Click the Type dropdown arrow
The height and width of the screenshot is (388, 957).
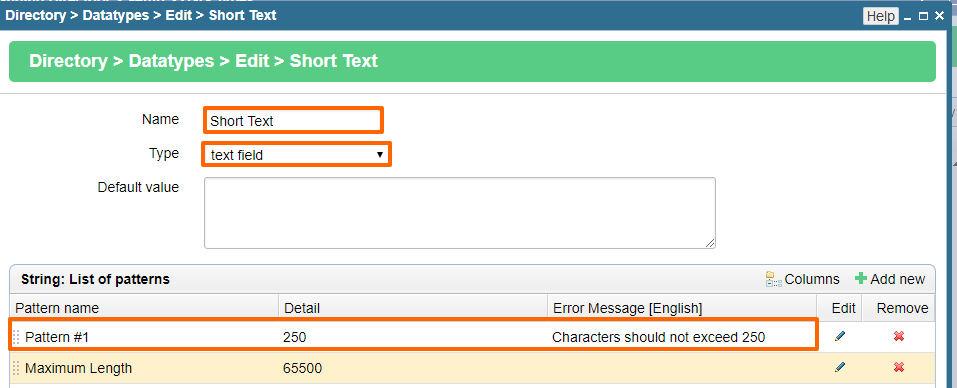[x=380, y=155]
